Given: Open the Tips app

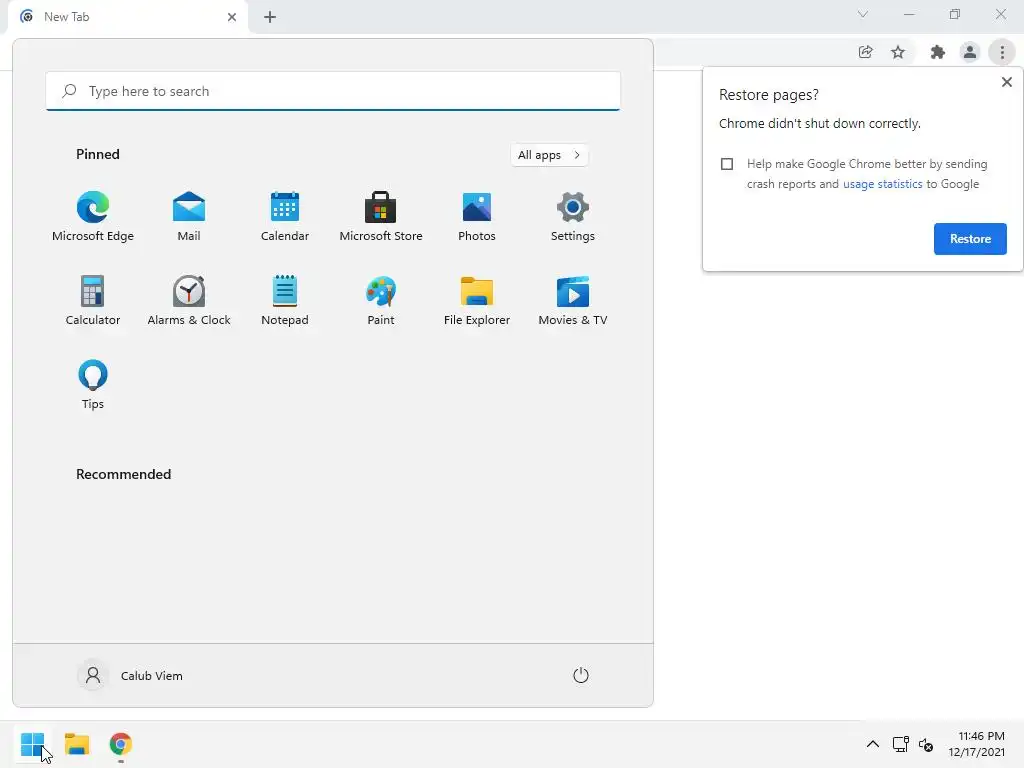Looking at the screenshot, I should coord(93,385).
